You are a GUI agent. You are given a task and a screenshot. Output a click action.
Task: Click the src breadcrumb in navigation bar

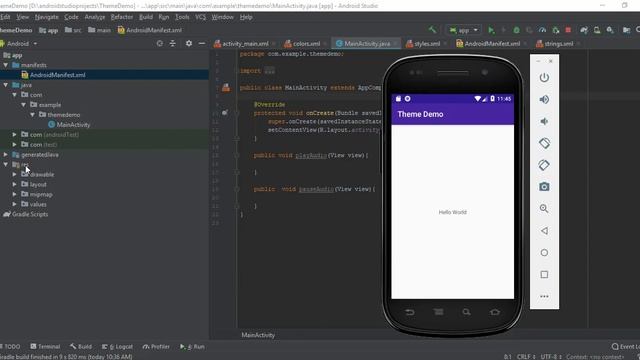pyautogui.click(x=73, y=30)
